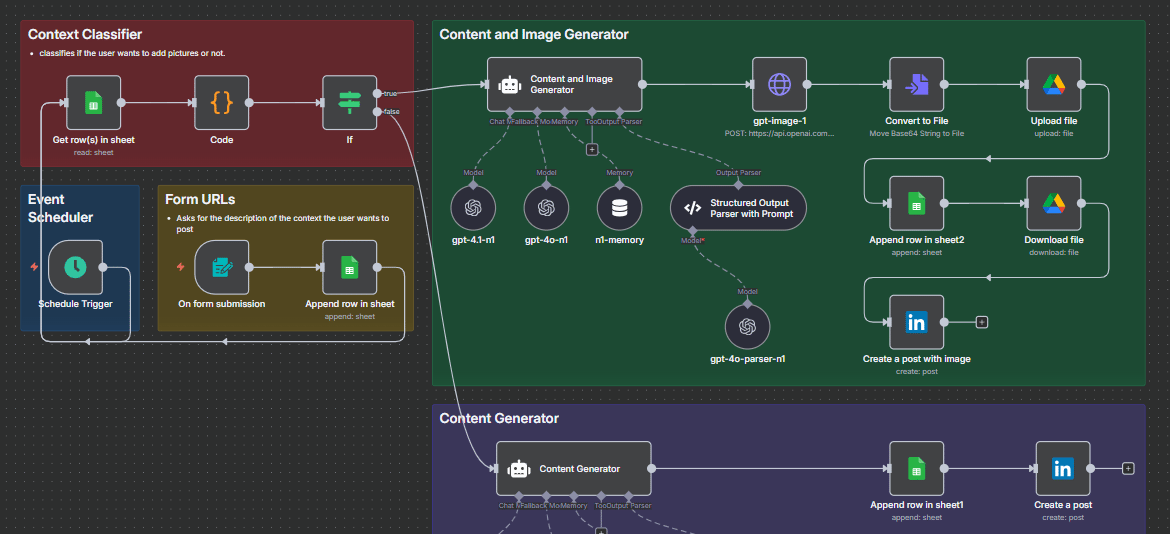Click the Model connector on Structured Output Parser

692,230
